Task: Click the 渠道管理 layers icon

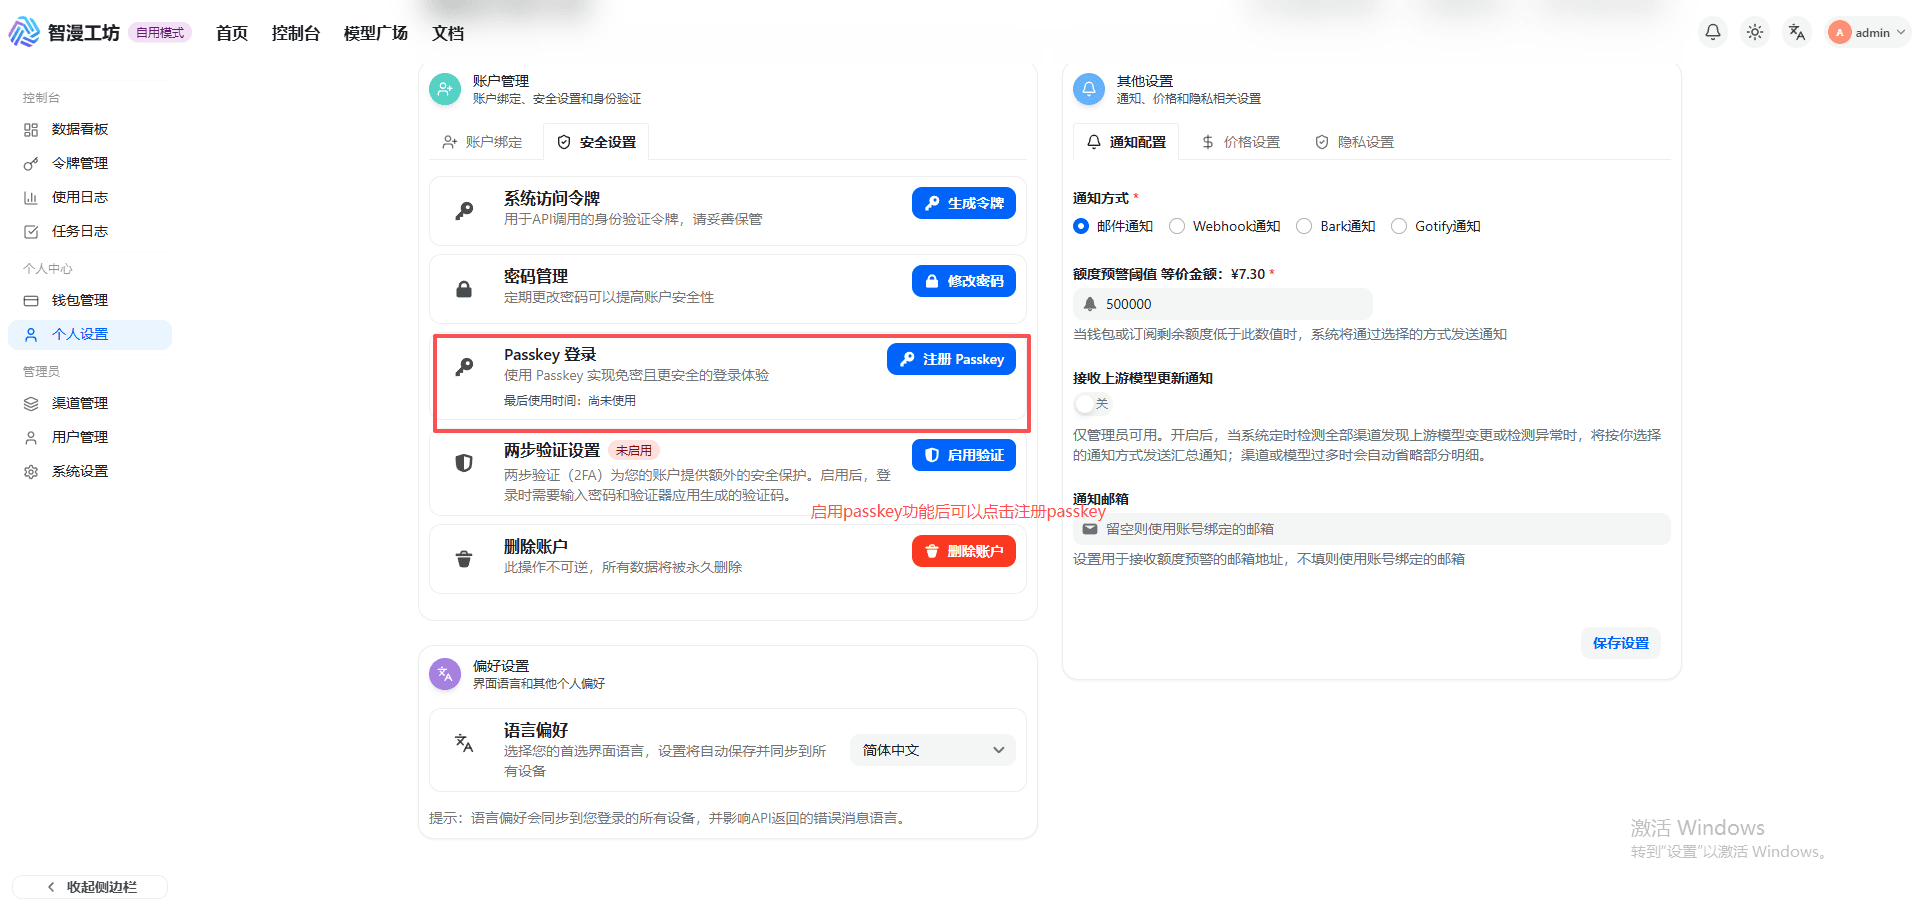Action: click(31, 404)
